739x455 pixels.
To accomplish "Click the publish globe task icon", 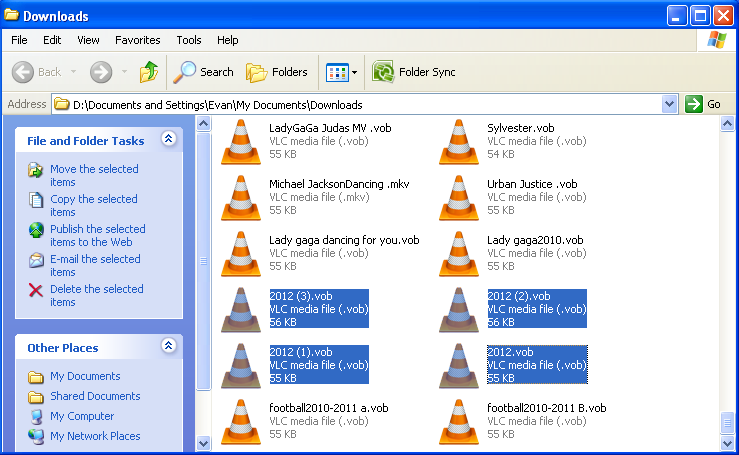I will point(36,230).
